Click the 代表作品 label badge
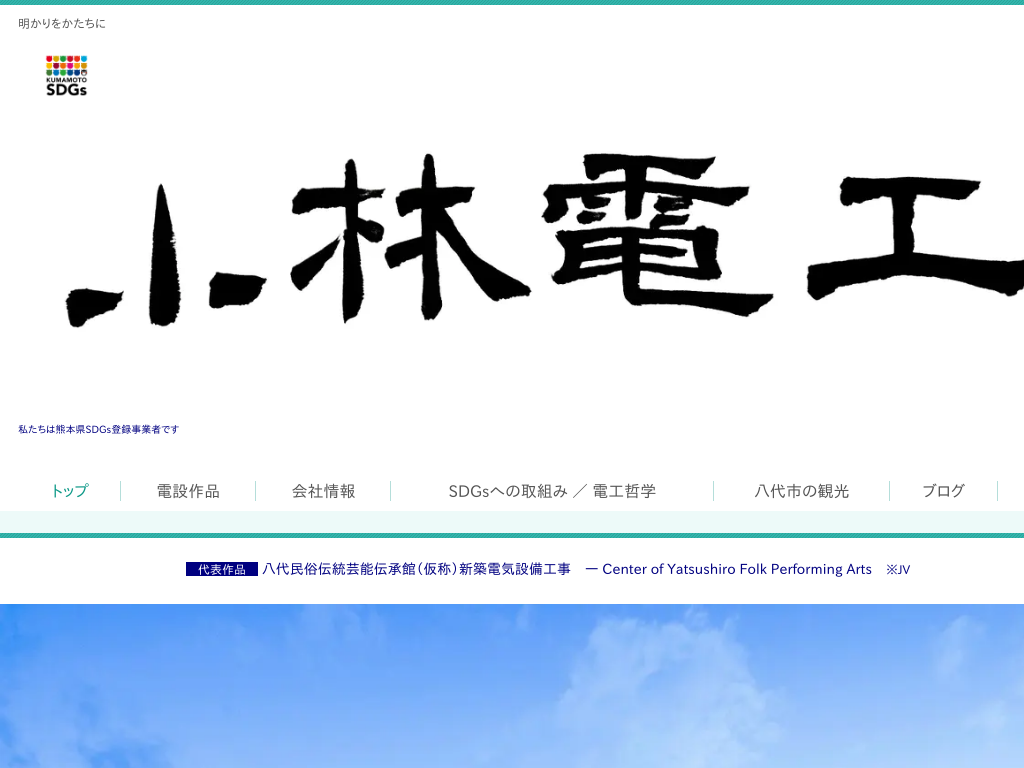 click(222, 569)
